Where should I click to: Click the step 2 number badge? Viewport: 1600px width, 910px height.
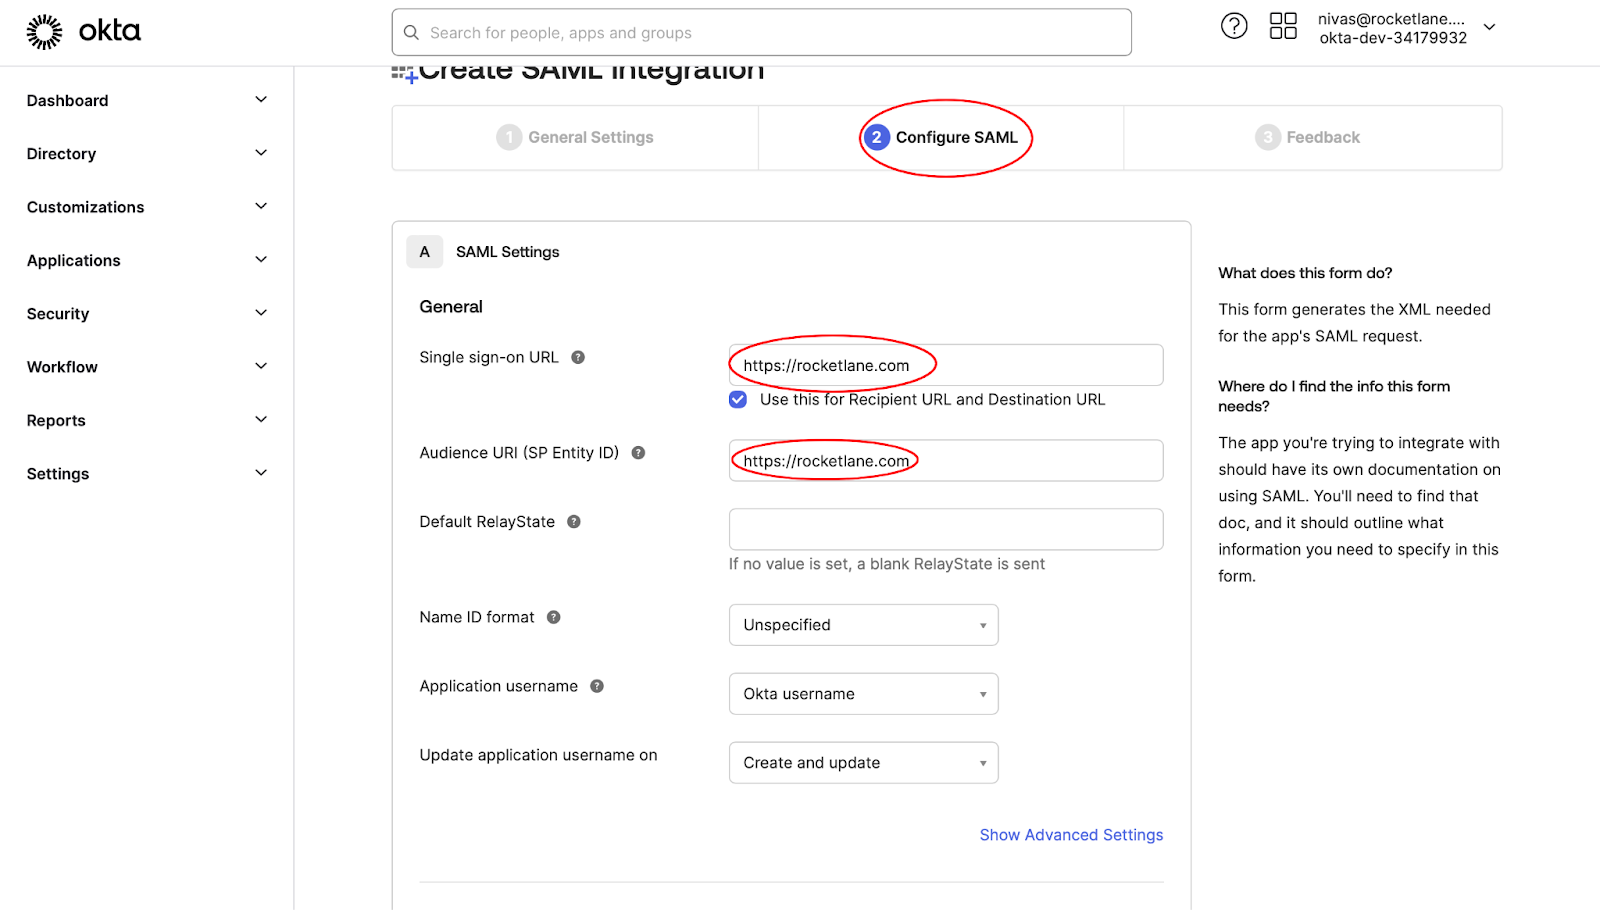coord(877,137)
